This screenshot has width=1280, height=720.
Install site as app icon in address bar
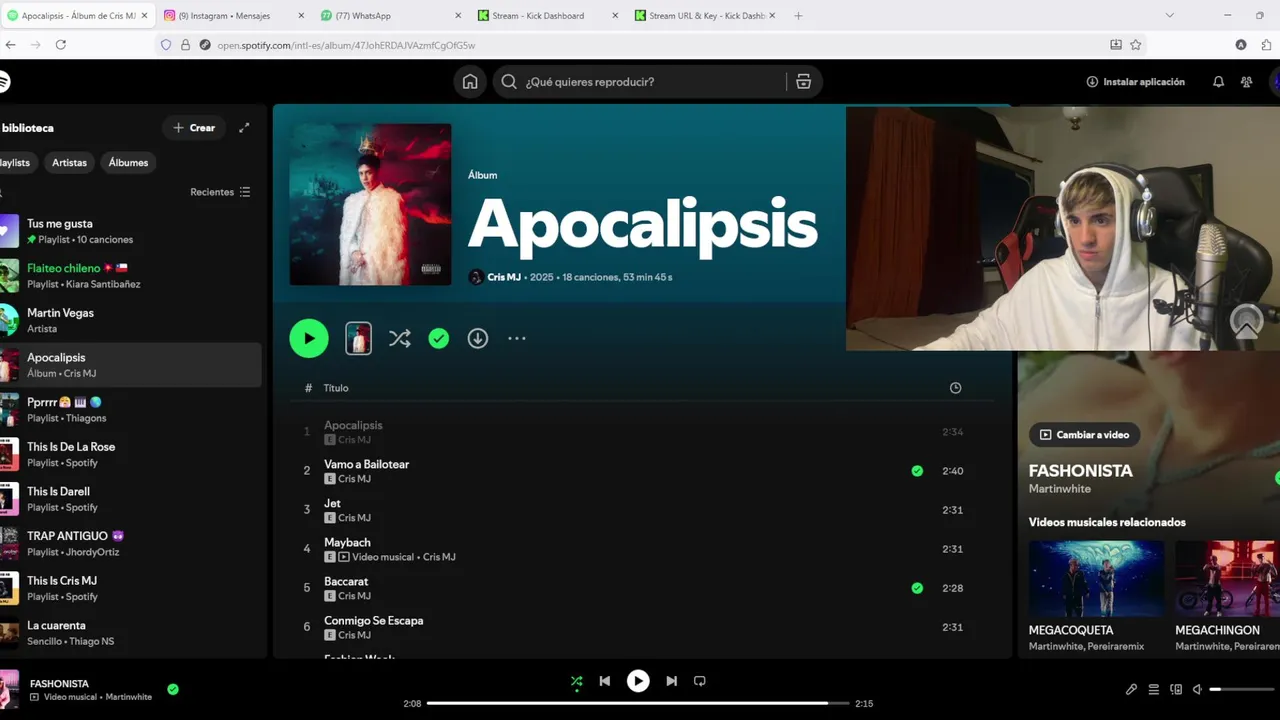[x=1116, y=45]
